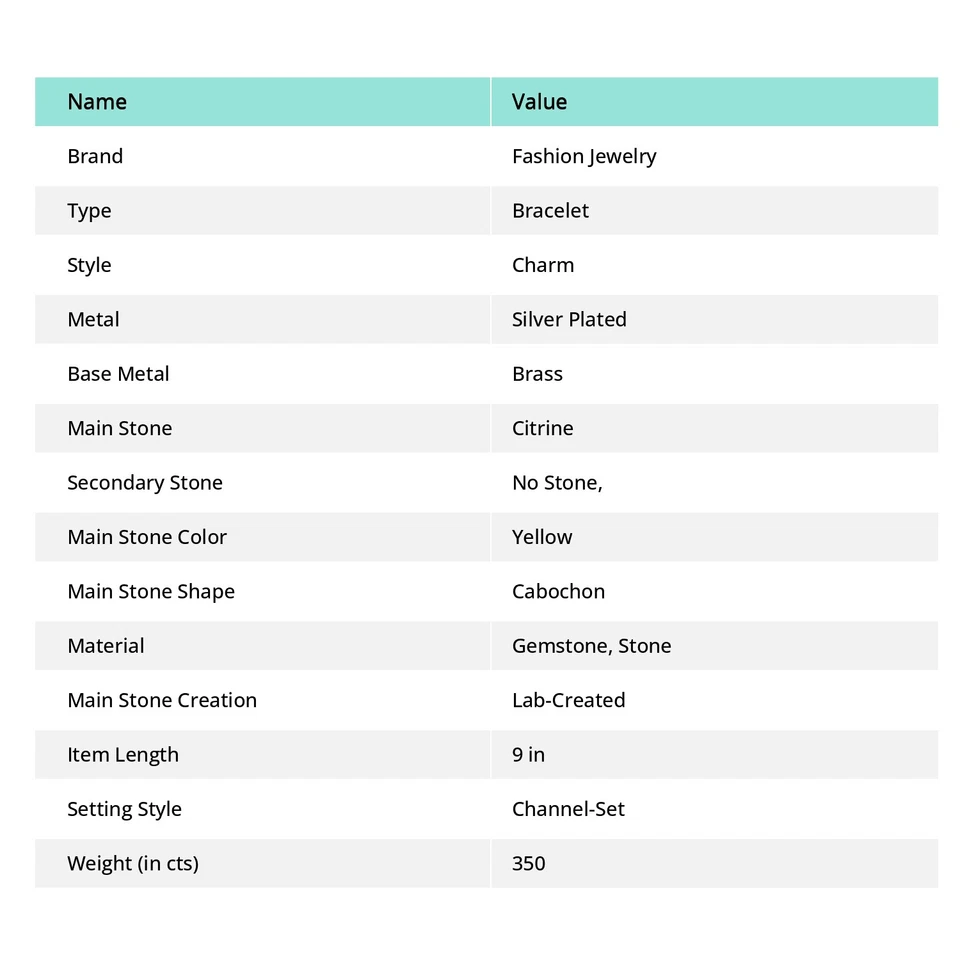Click the 9 in item length value

click(x=528, y=755)
